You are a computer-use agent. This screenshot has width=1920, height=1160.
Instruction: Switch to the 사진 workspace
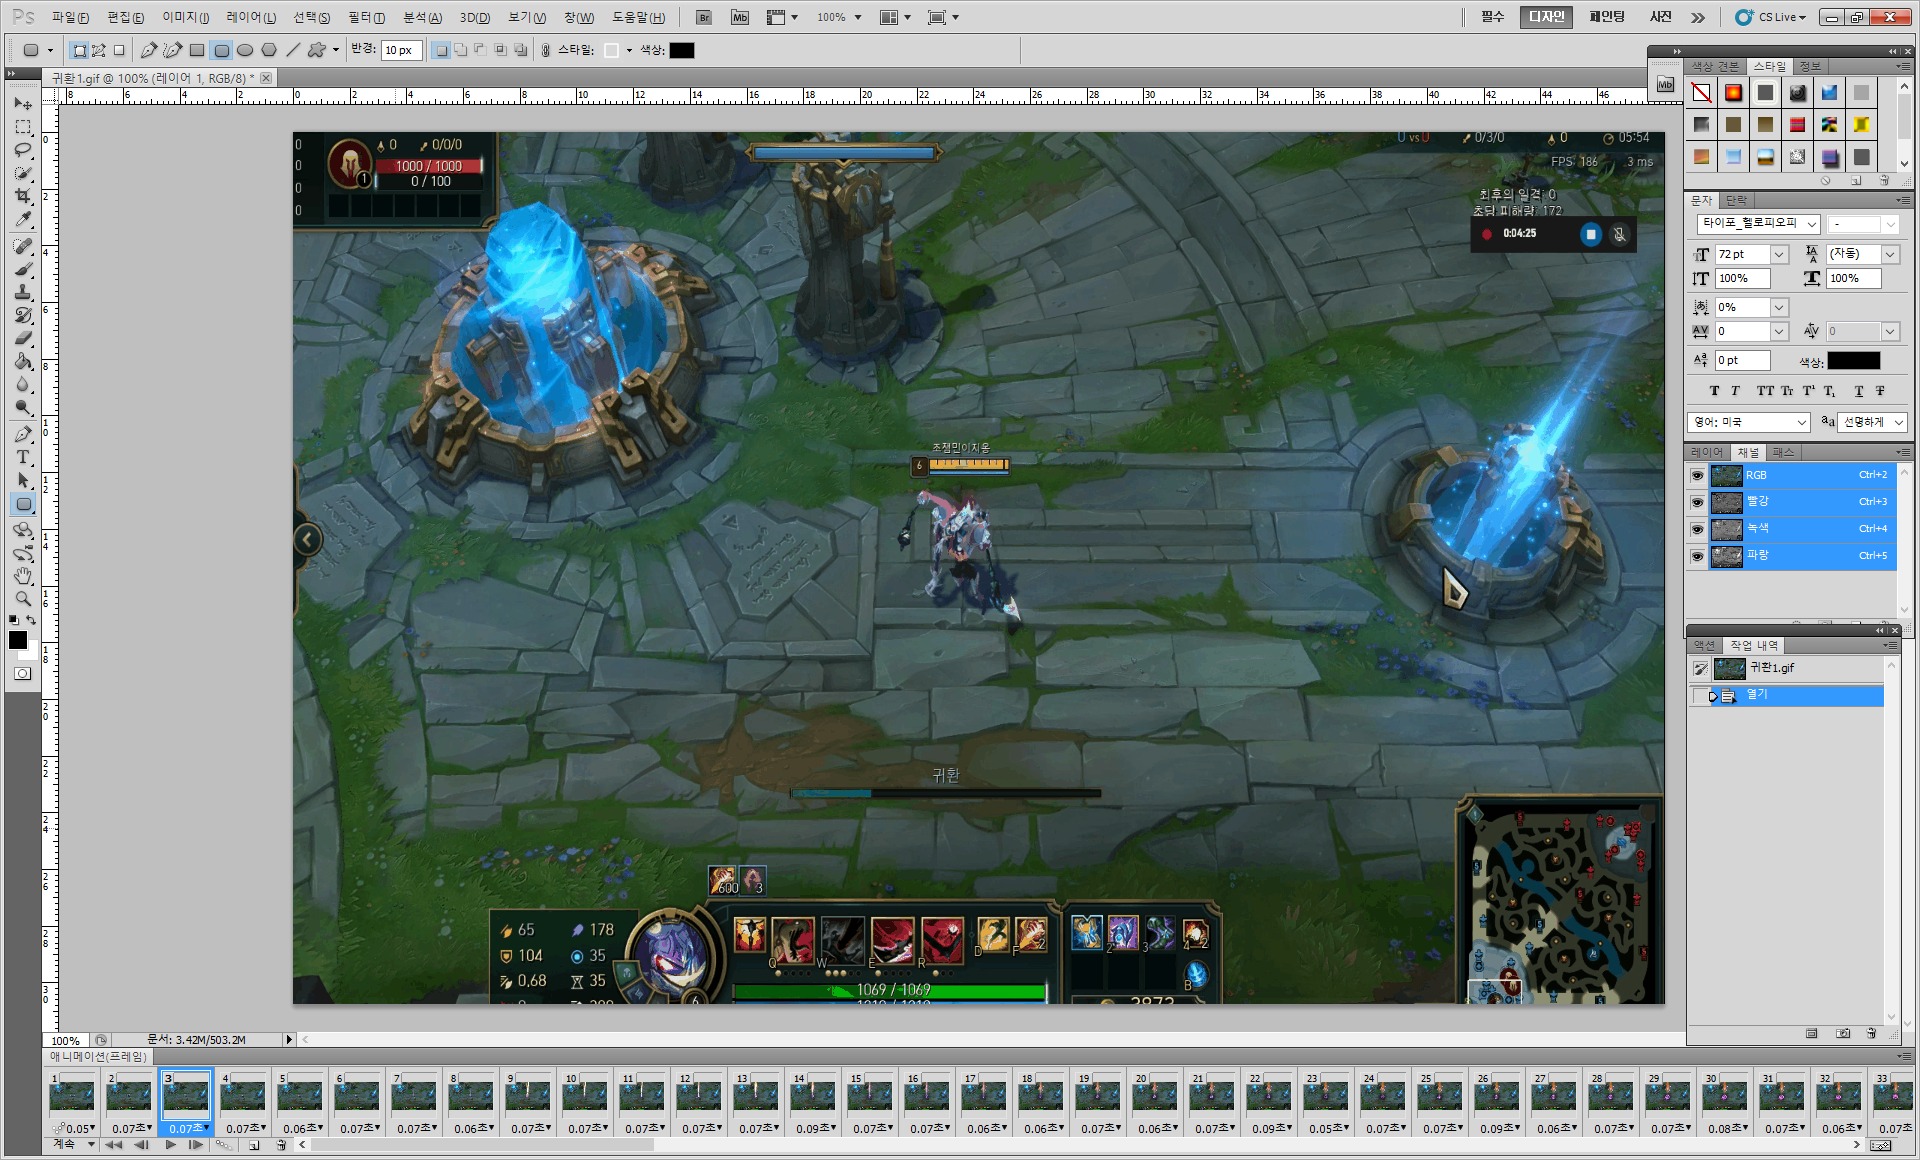[1661, 17]
